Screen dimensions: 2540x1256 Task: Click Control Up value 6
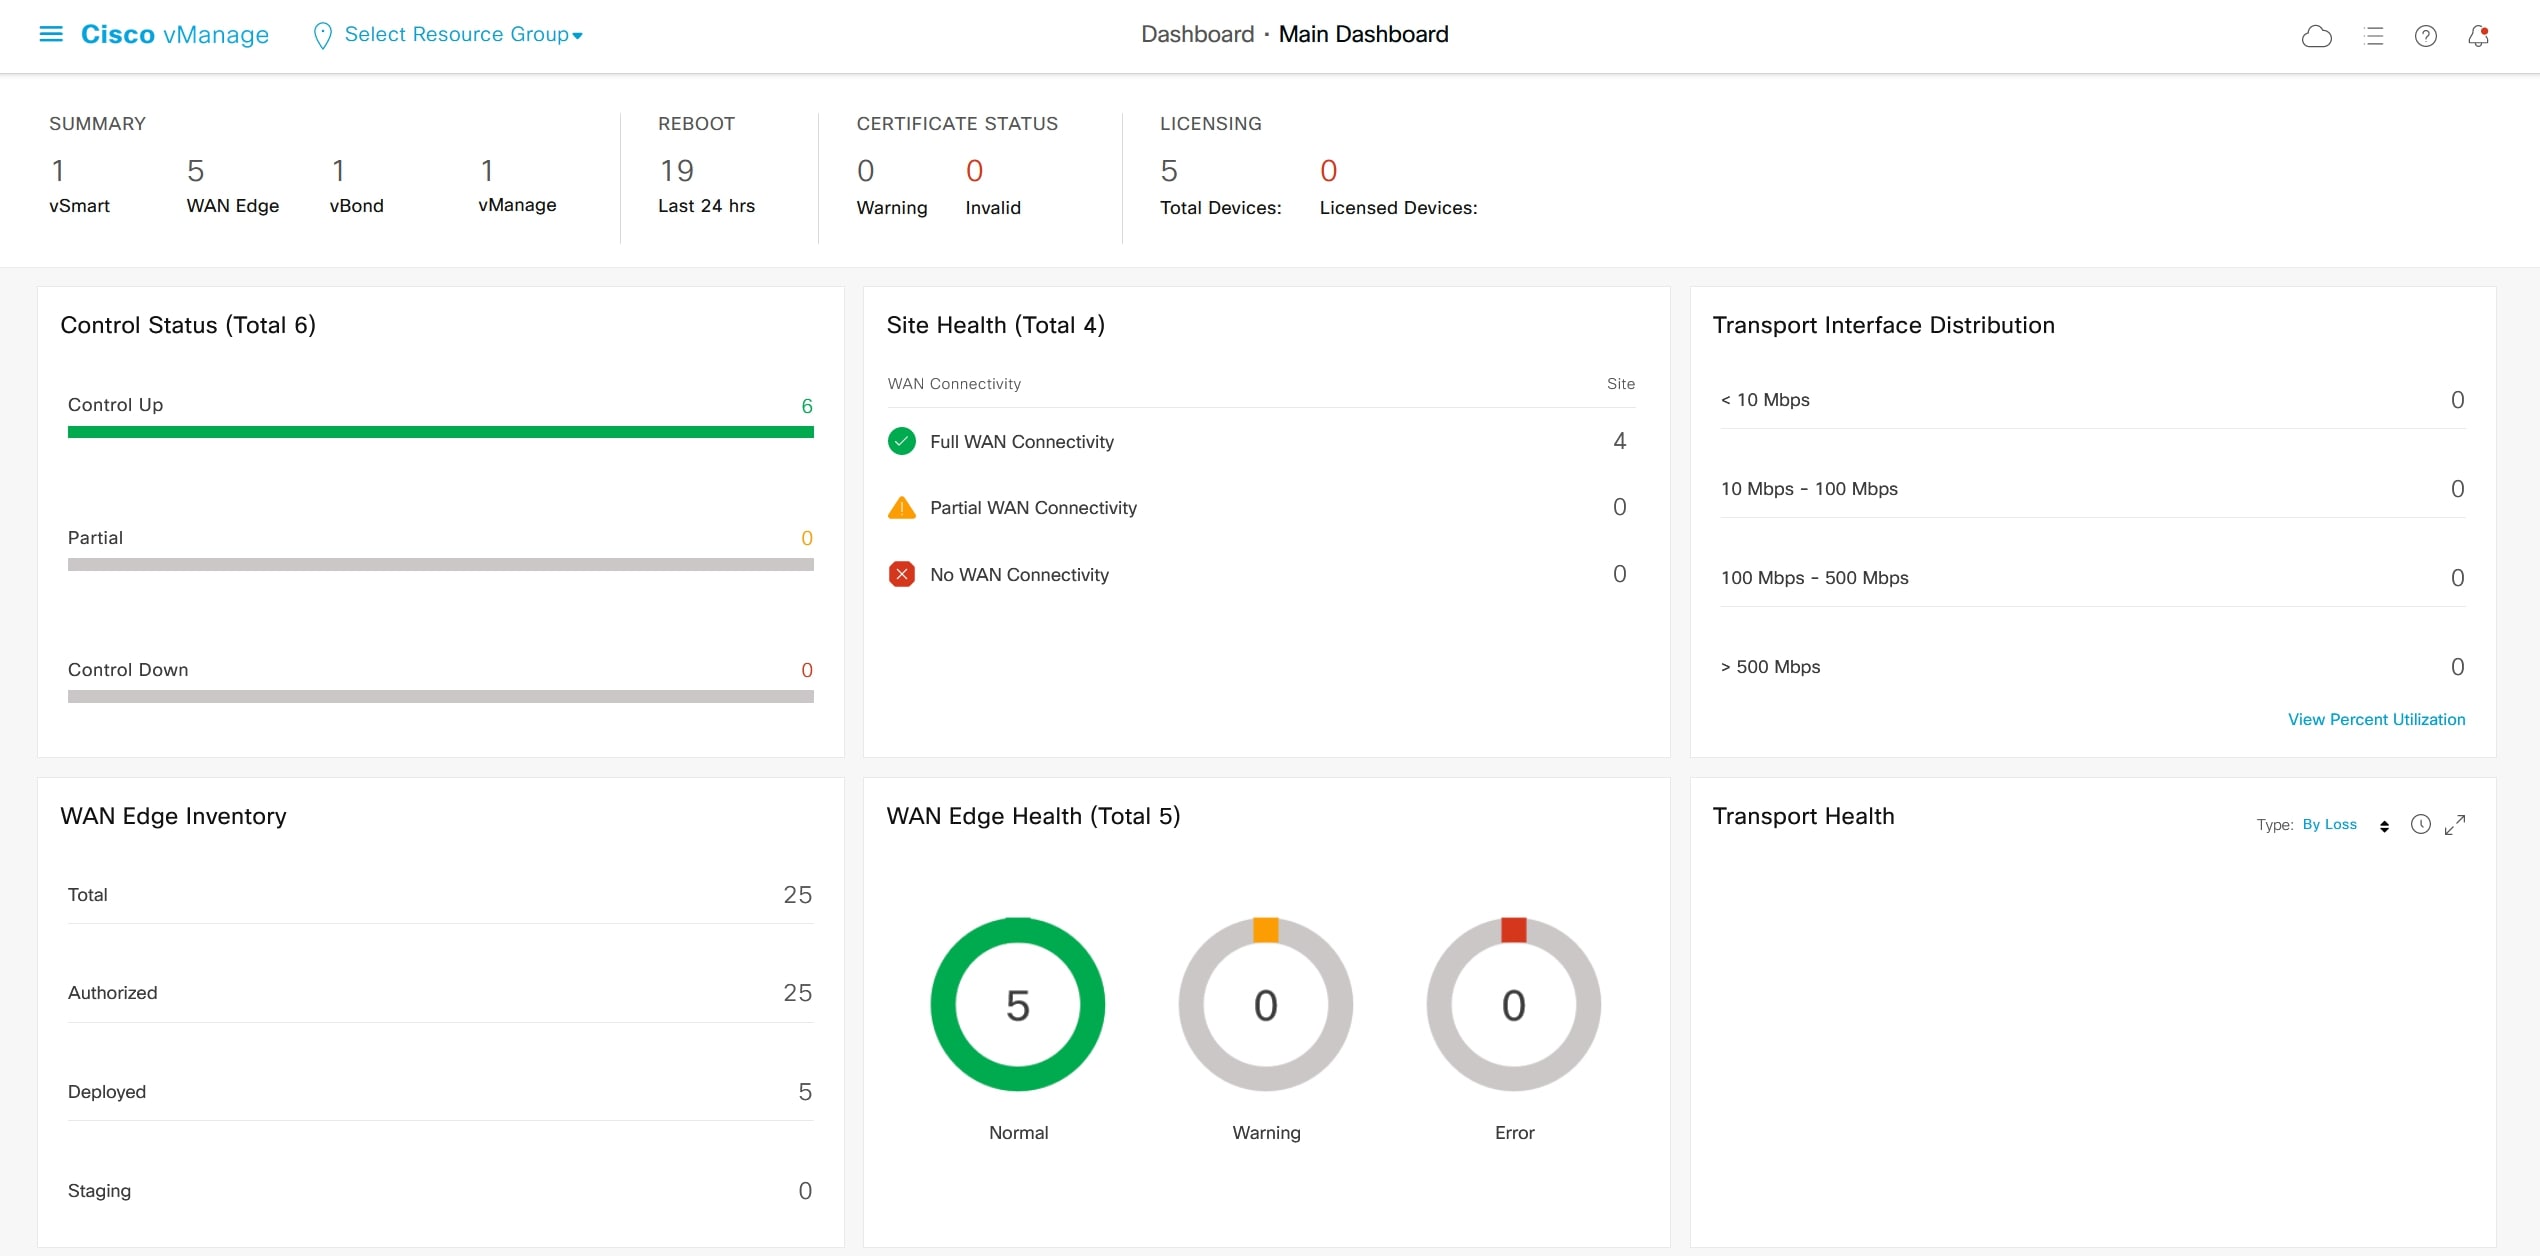click(806, 406)
